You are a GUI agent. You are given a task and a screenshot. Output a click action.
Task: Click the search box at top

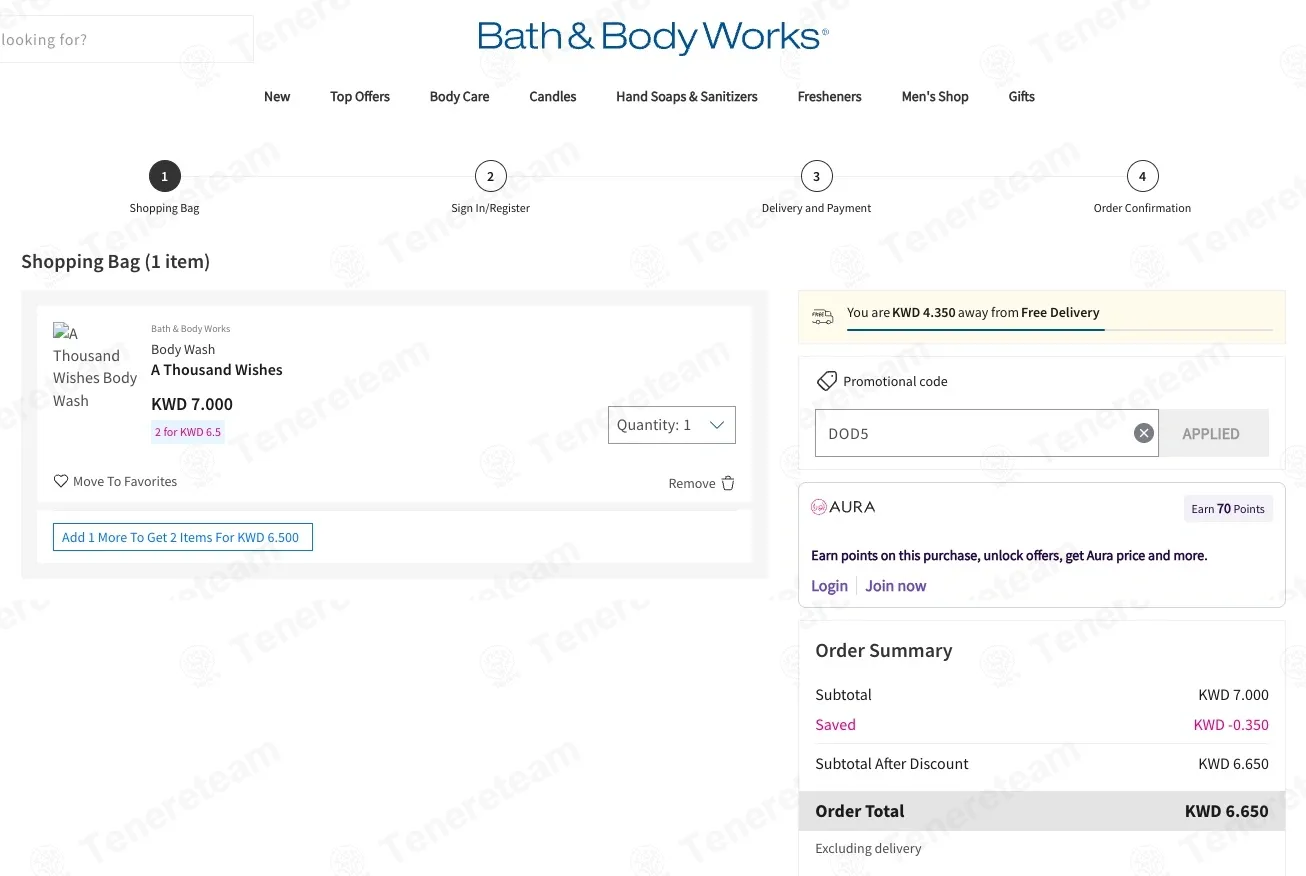pos(126,39)
